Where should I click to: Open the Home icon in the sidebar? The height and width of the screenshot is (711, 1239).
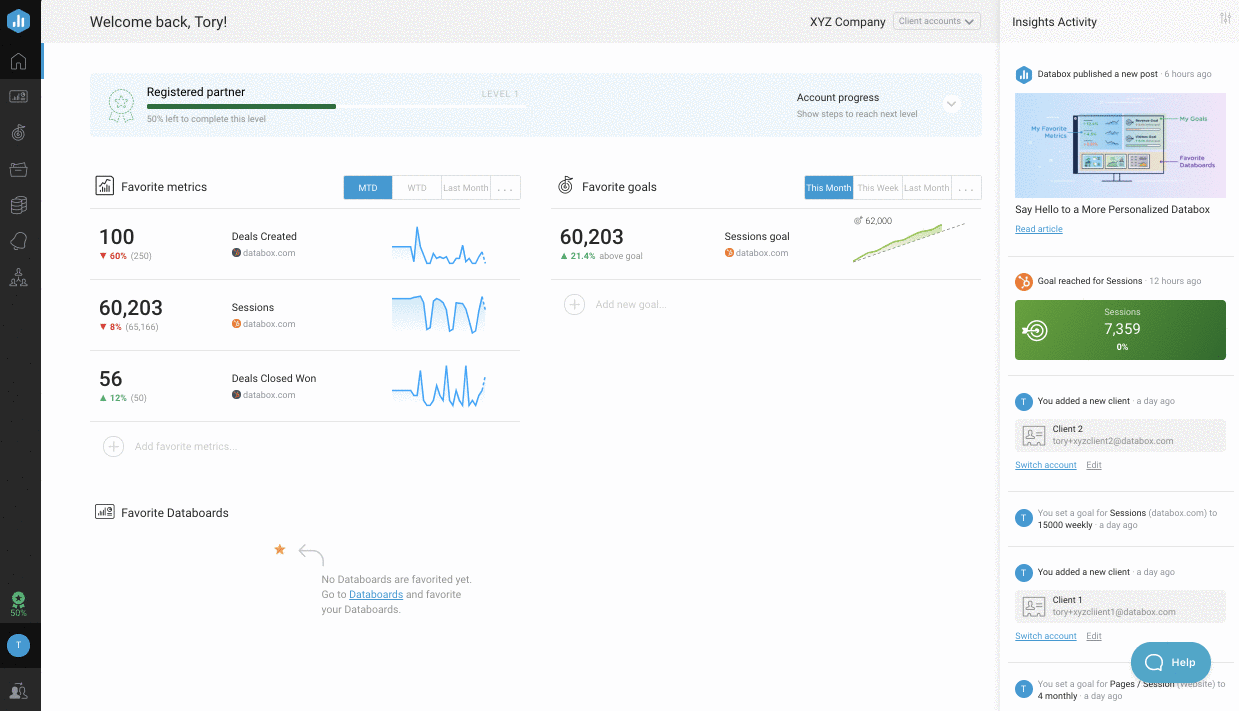point(18,62)
